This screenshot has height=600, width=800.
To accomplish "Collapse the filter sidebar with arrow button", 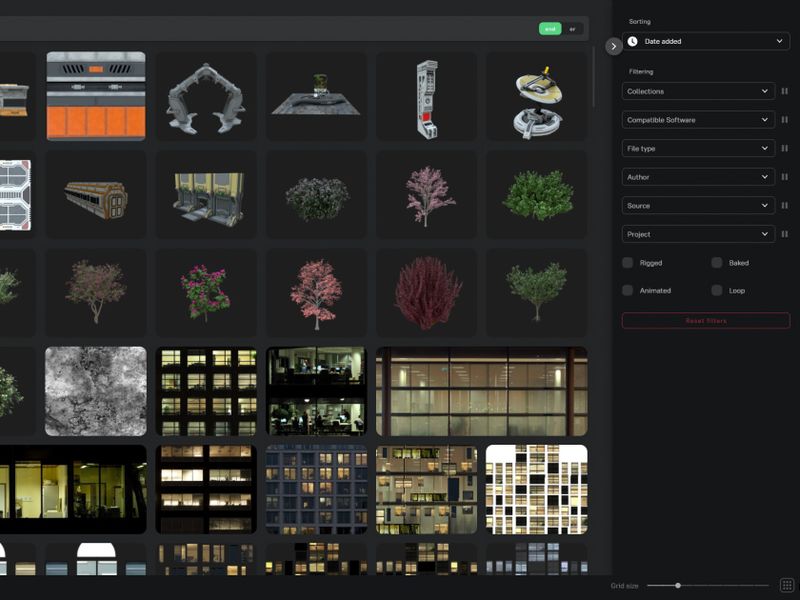I will (x=614, y=46).
